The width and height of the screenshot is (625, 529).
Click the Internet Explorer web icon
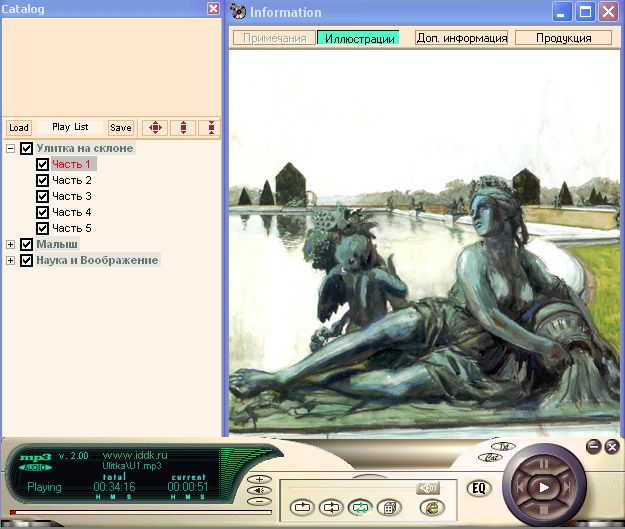[432, 508]
